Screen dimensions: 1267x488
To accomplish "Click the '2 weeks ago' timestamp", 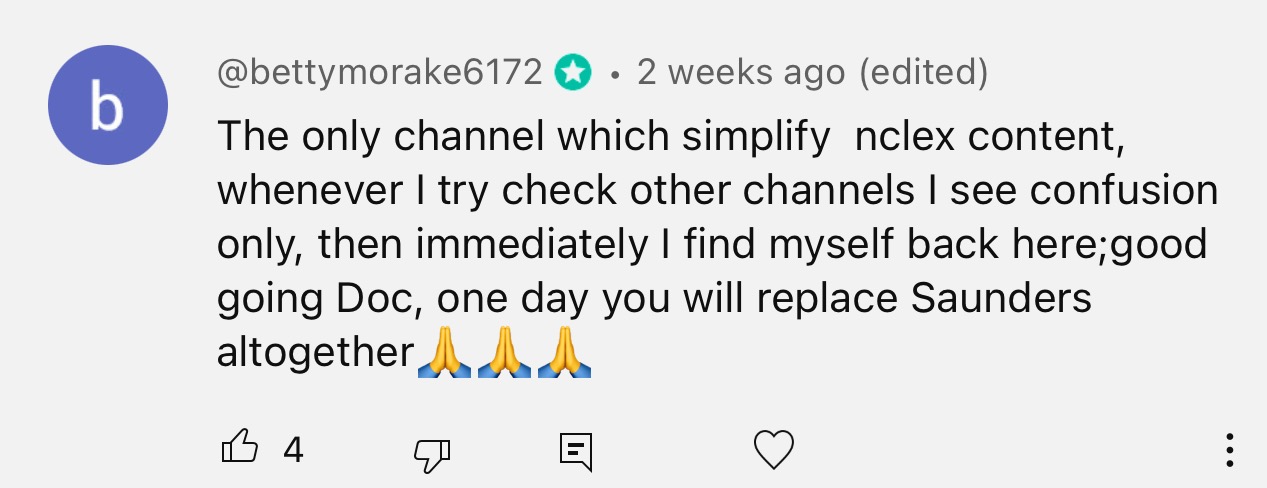I will (x=740, y=73).
